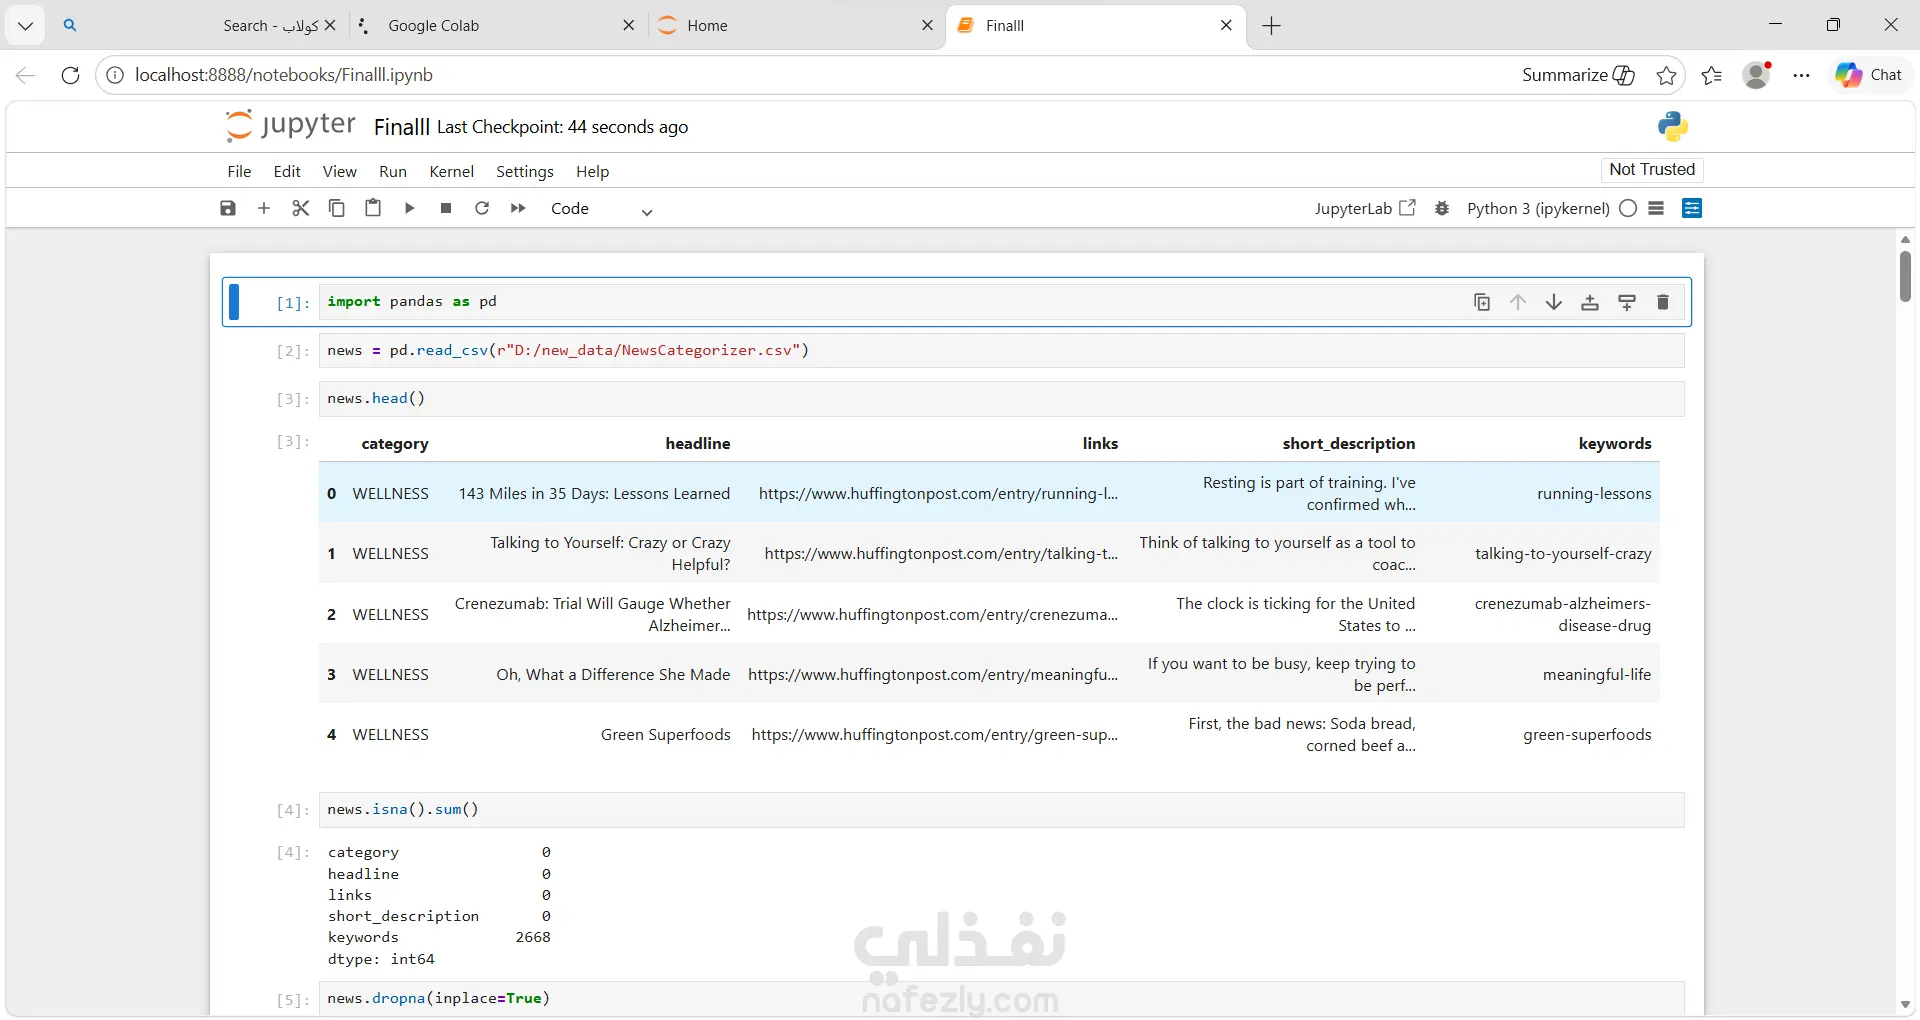This screenshot has width=1920, height=1020.
Task: Click the pd.read_csv code cell
Action: (1002, 351)
